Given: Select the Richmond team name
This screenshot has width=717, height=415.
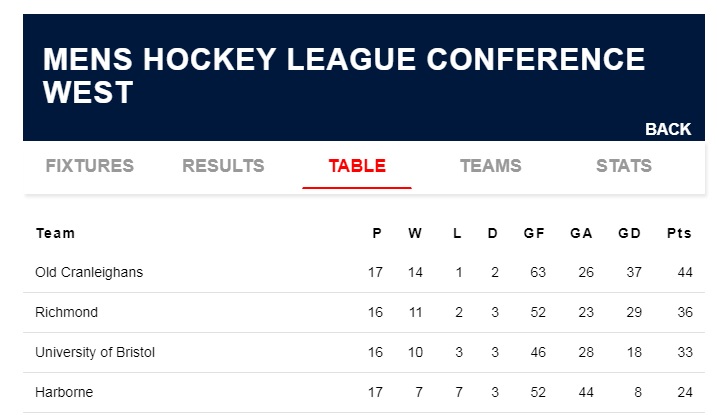Looking at the screenshot, I should tap(66, 312).
